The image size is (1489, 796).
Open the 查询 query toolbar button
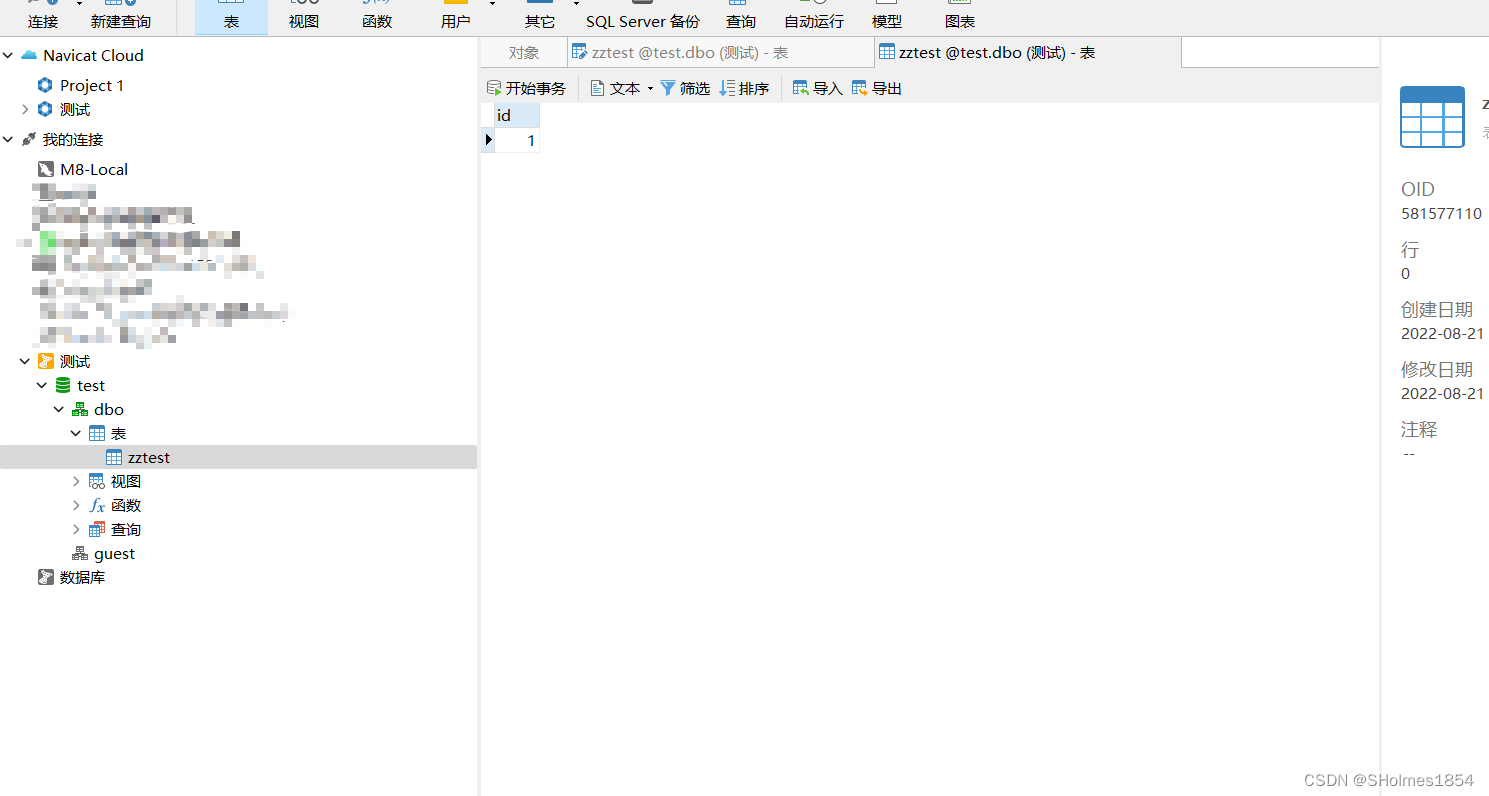click(x=741, y=17)
